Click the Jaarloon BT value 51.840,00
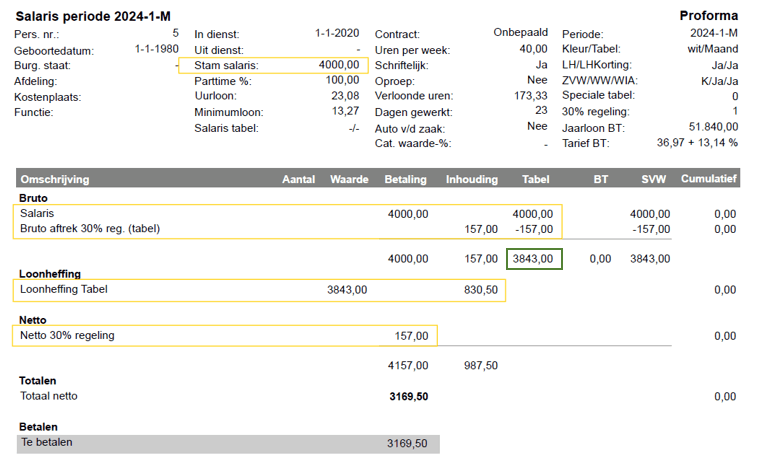The width and height of the screenshot is (768, 472). [713, 127]
